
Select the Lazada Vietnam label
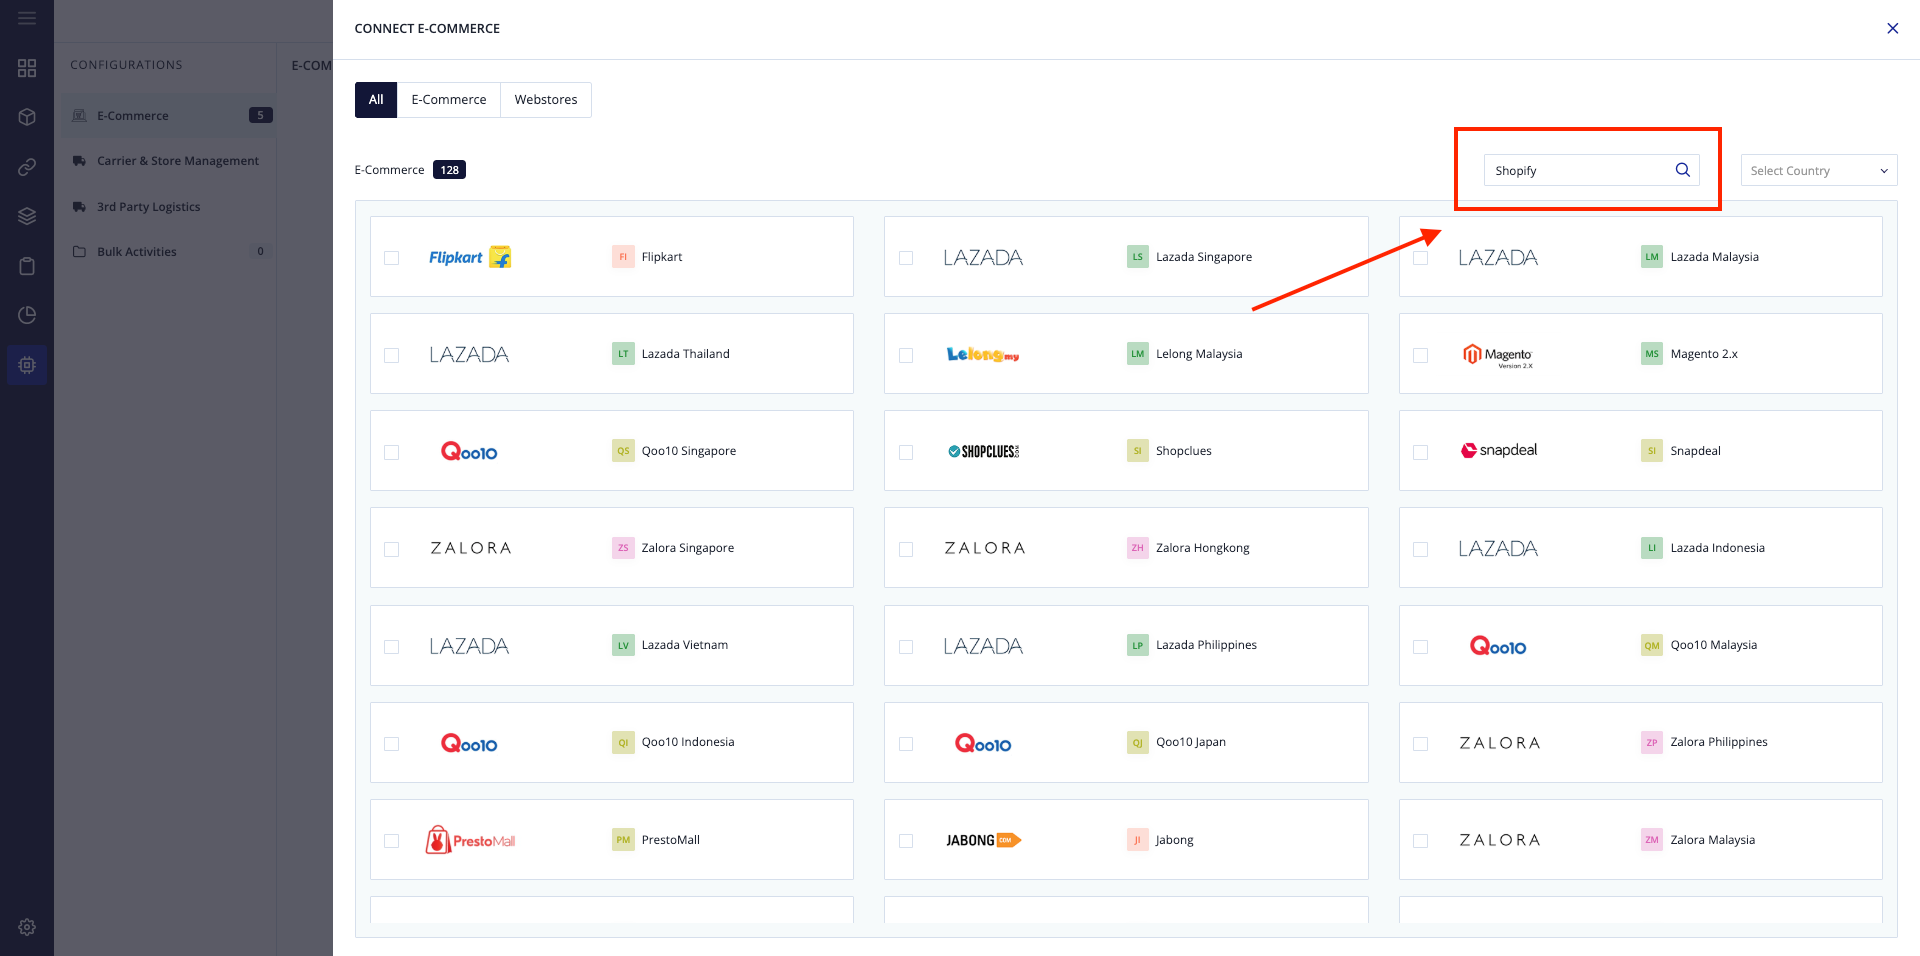tap(685, 645)
